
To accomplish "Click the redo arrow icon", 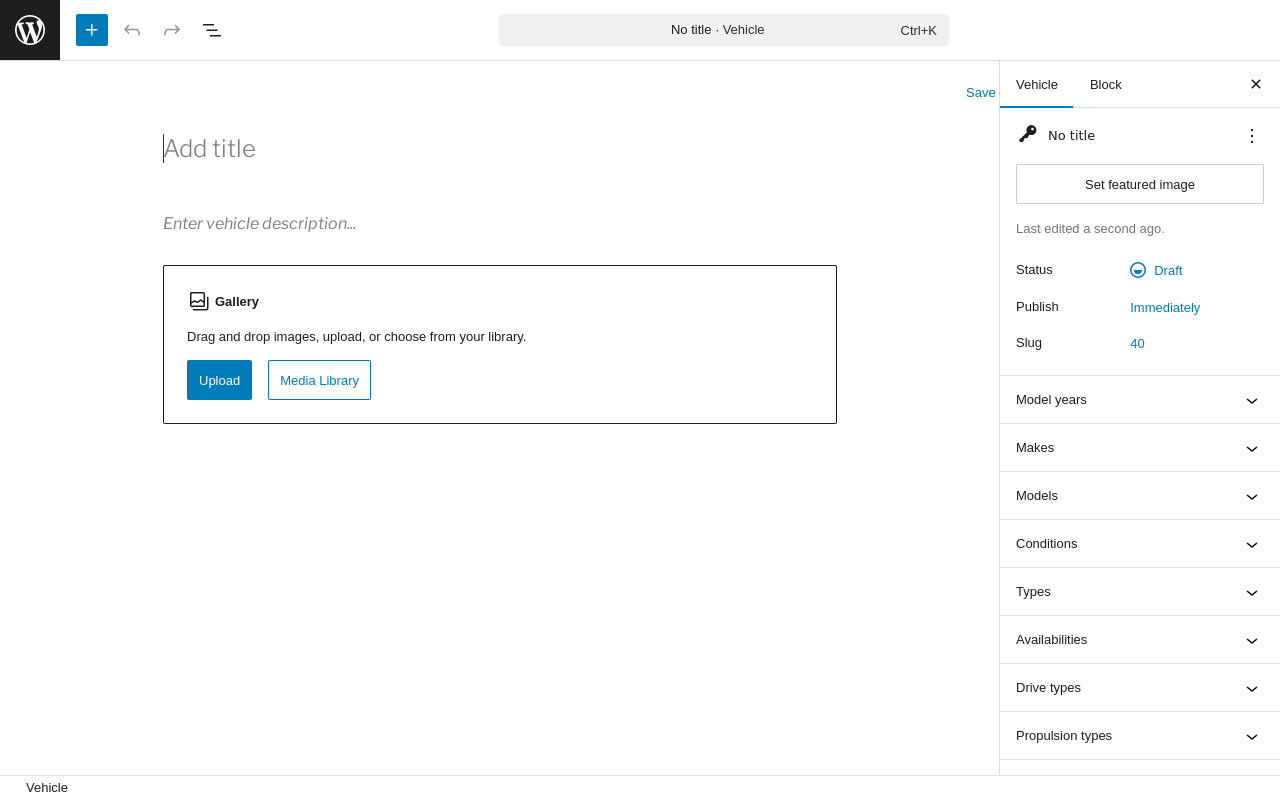I will 172,30.
